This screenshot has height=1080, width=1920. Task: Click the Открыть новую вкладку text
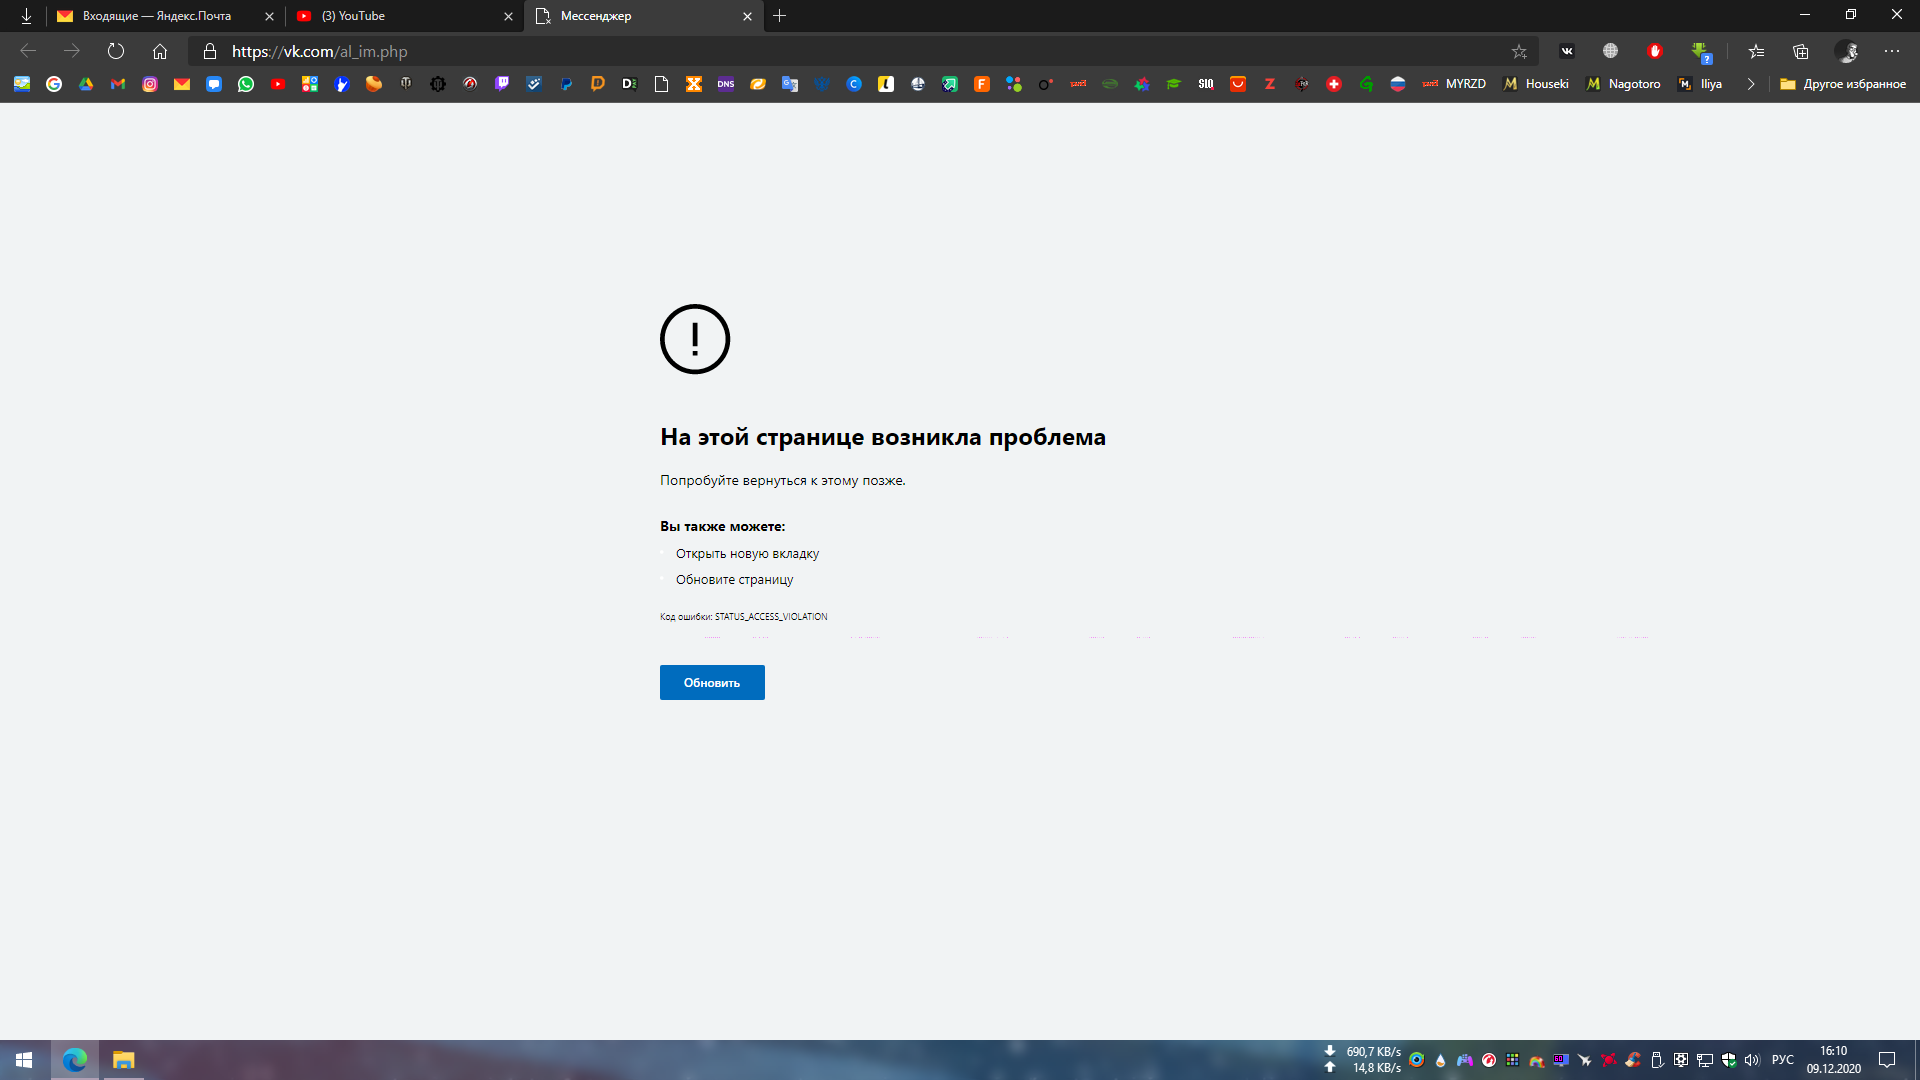tap(747, 553)
